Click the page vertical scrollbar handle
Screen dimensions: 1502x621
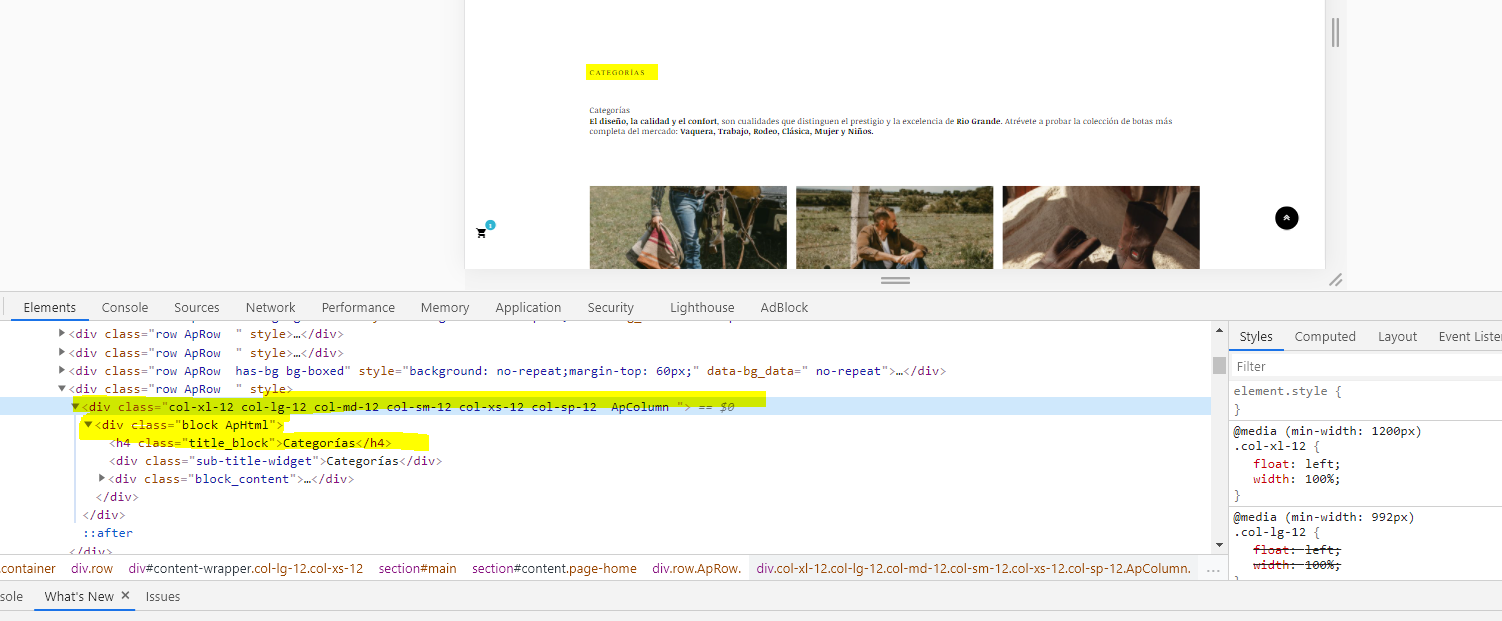[1335, 33]
